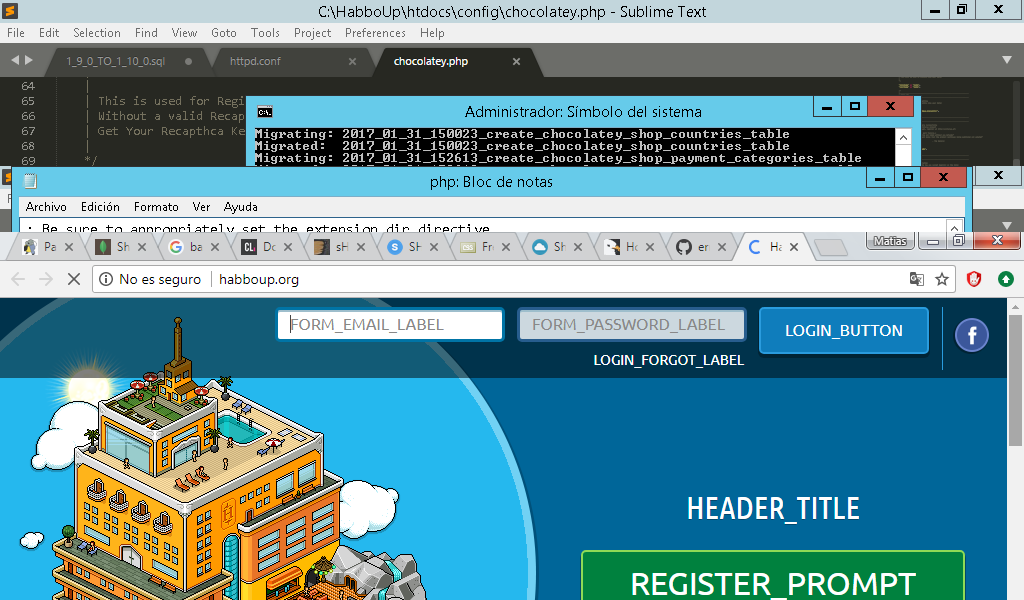Open the Ver menu in Notepad
1024x600 pixels.
pyautogui.click(x=201, y=207)
